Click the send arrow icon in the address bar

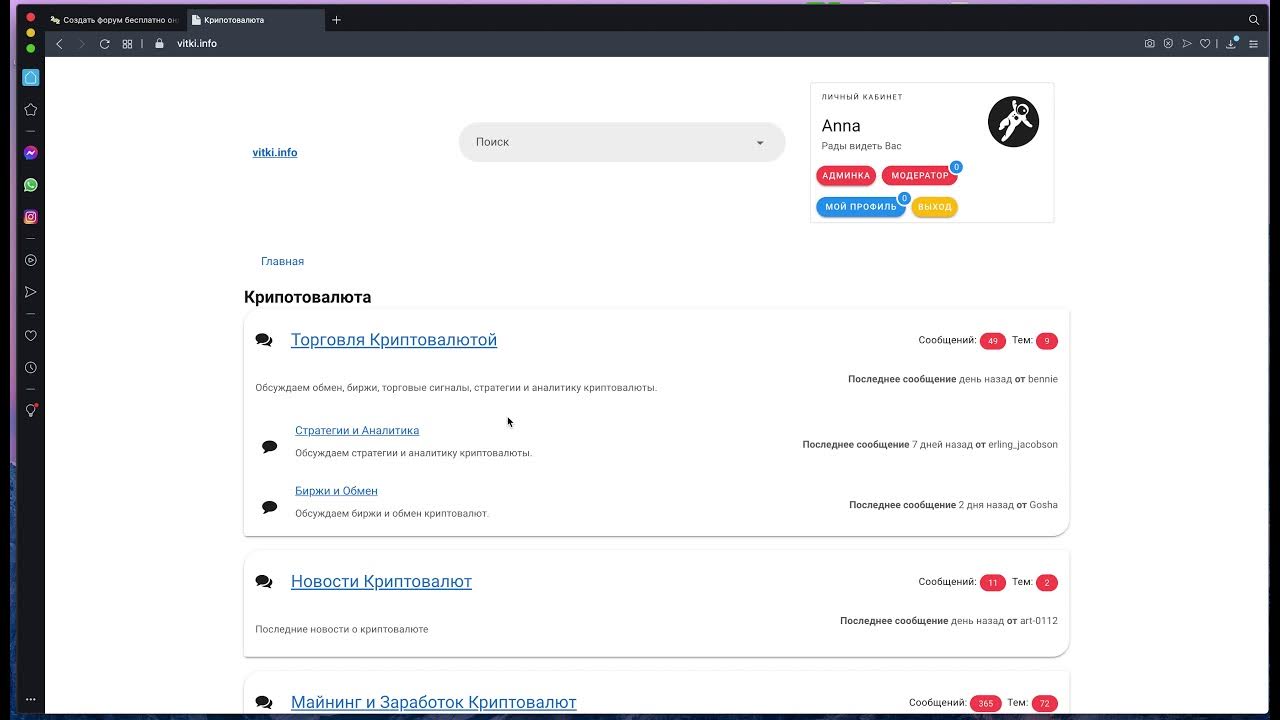1187,44
